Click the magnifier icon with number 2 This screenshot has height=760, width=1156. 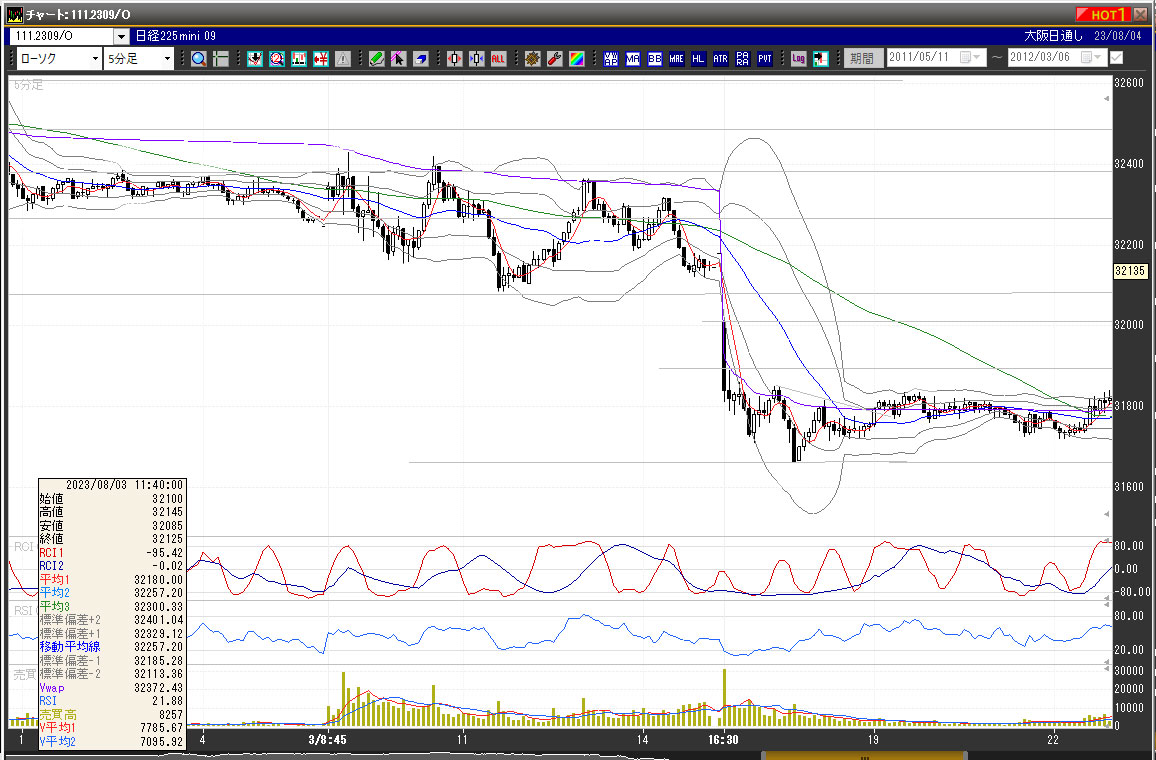[276, 59]
